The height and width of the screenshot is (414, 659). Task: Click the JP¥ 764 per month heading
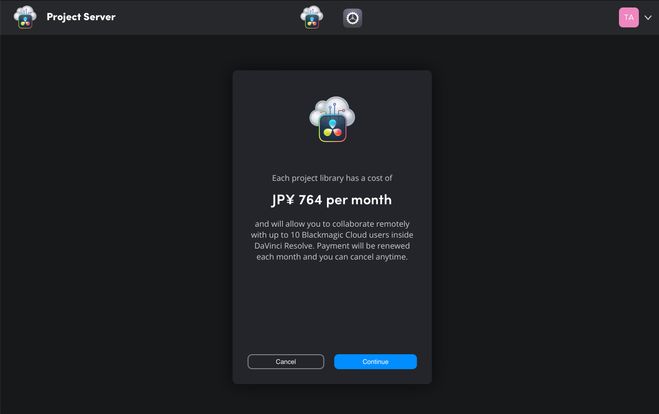(332, 200)
